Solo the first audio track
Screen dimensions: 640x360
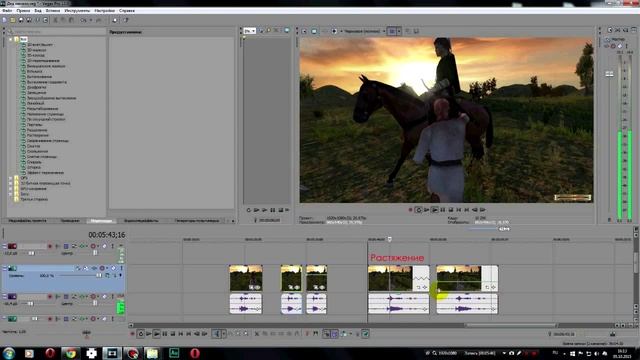click(113, 246)
